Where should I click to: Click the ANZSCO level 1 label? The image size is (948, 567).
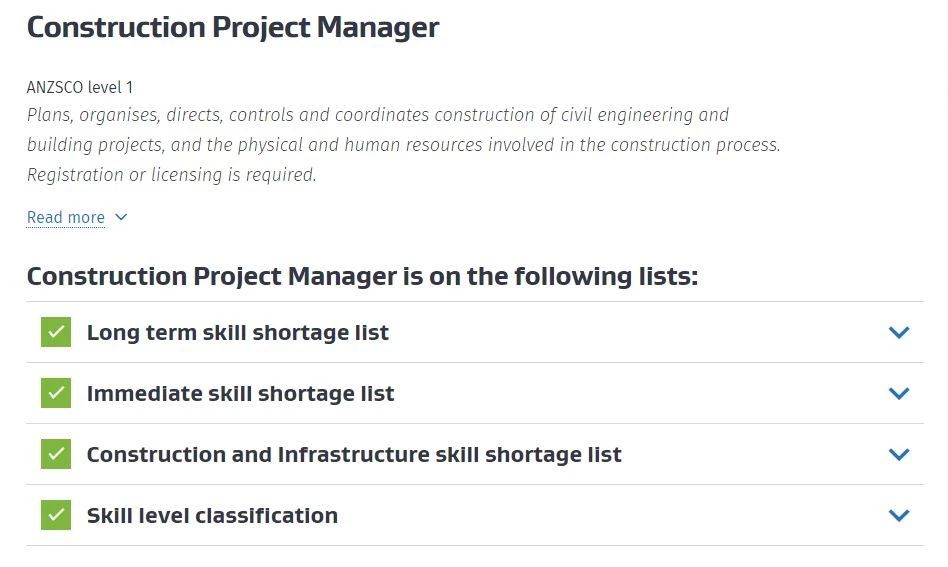point(80,88)
